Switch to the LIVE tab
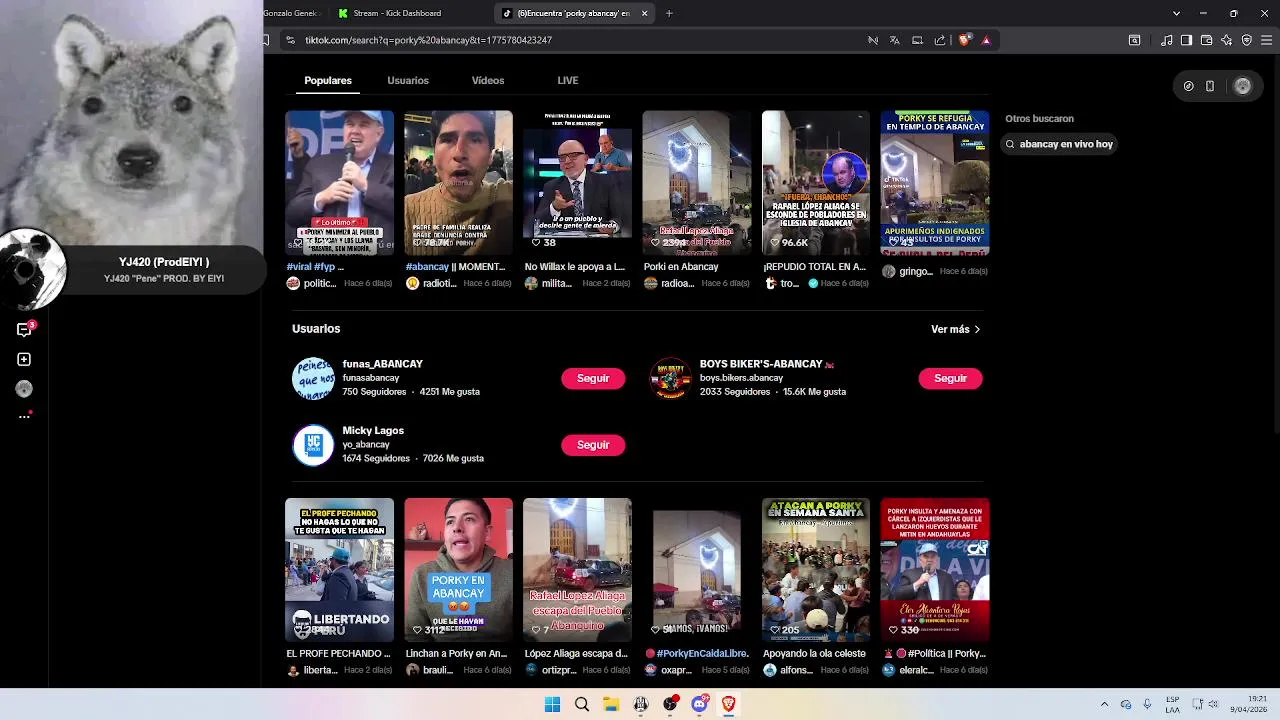This screenshot has height=720, width=1280. 568,80
